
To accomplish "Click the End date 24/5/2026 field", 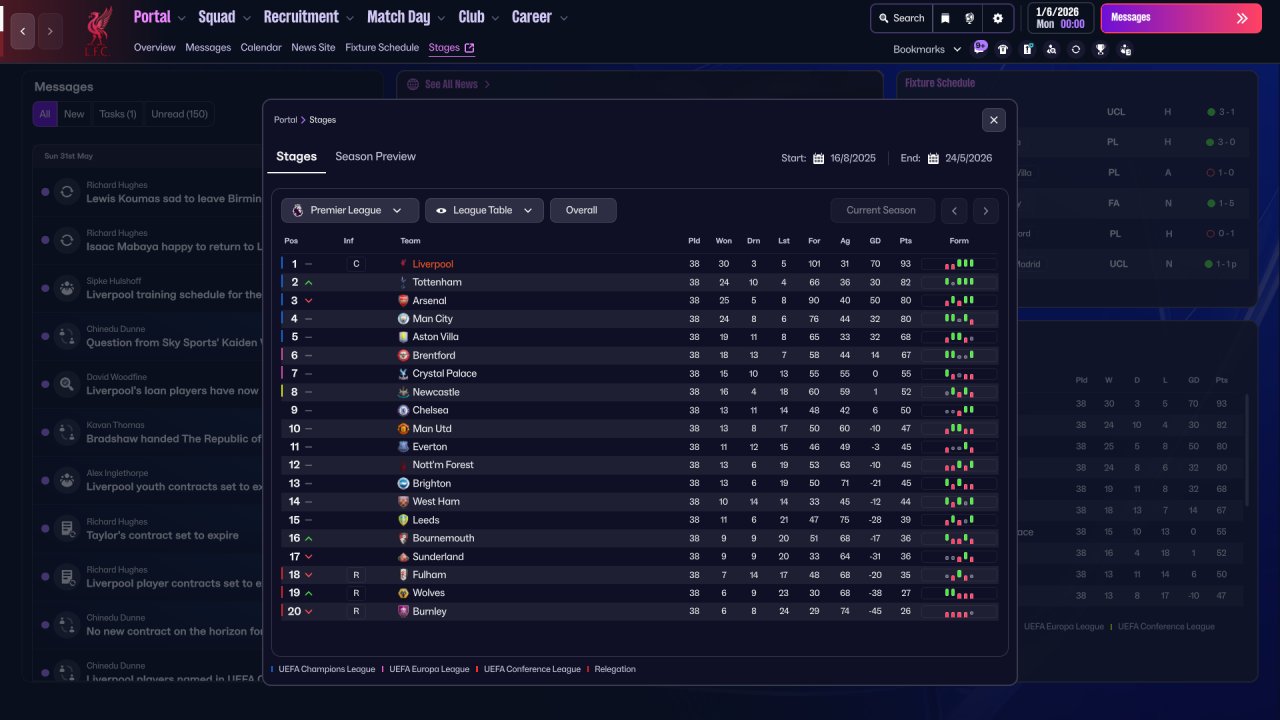I will point(969,158).
